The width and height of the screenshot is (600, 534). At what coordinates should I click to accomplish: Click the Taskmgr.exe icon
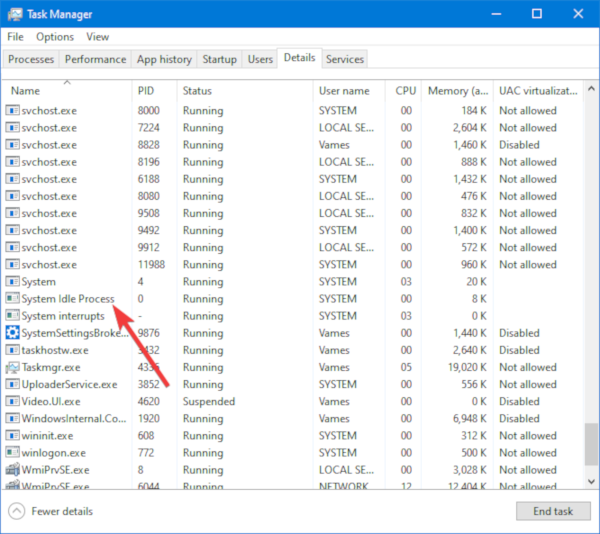click(12, 368)
